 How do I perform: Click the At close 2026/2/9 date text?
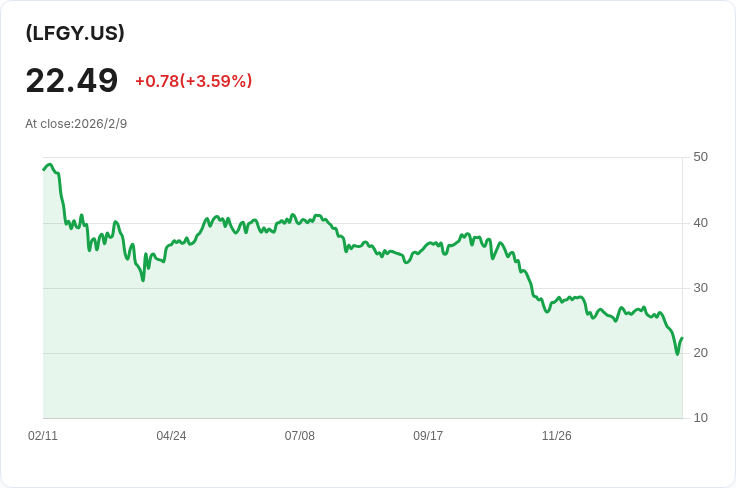click(76, 124)
